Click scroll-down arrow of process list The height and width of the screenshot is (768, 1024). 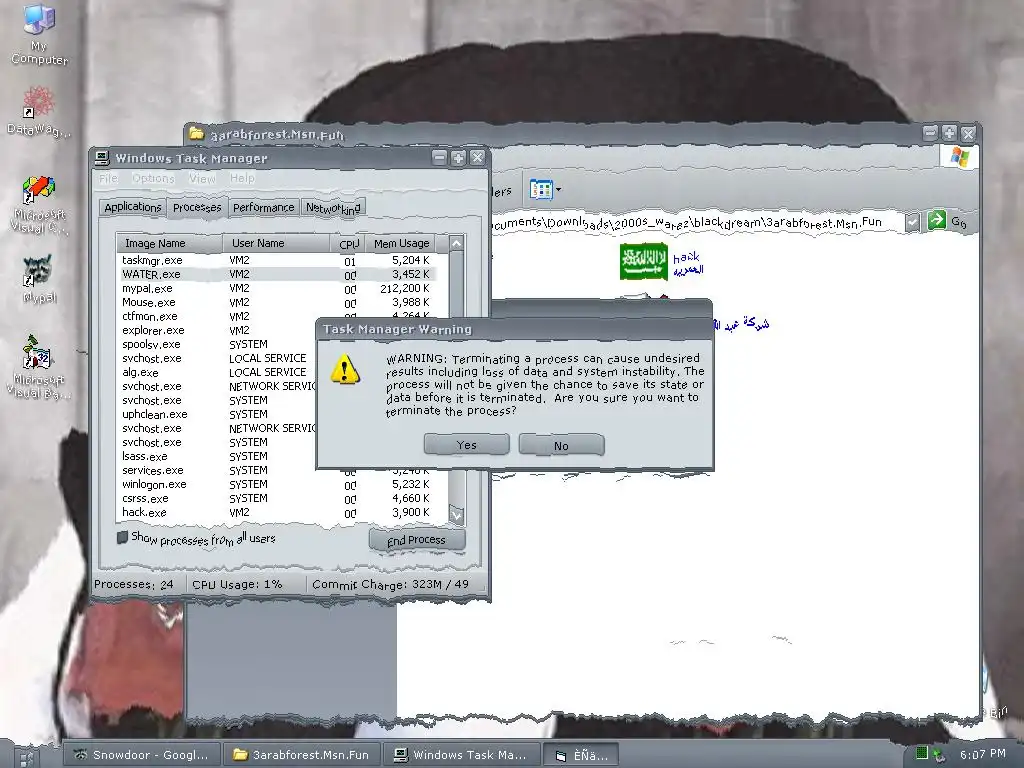coord(456,515)
